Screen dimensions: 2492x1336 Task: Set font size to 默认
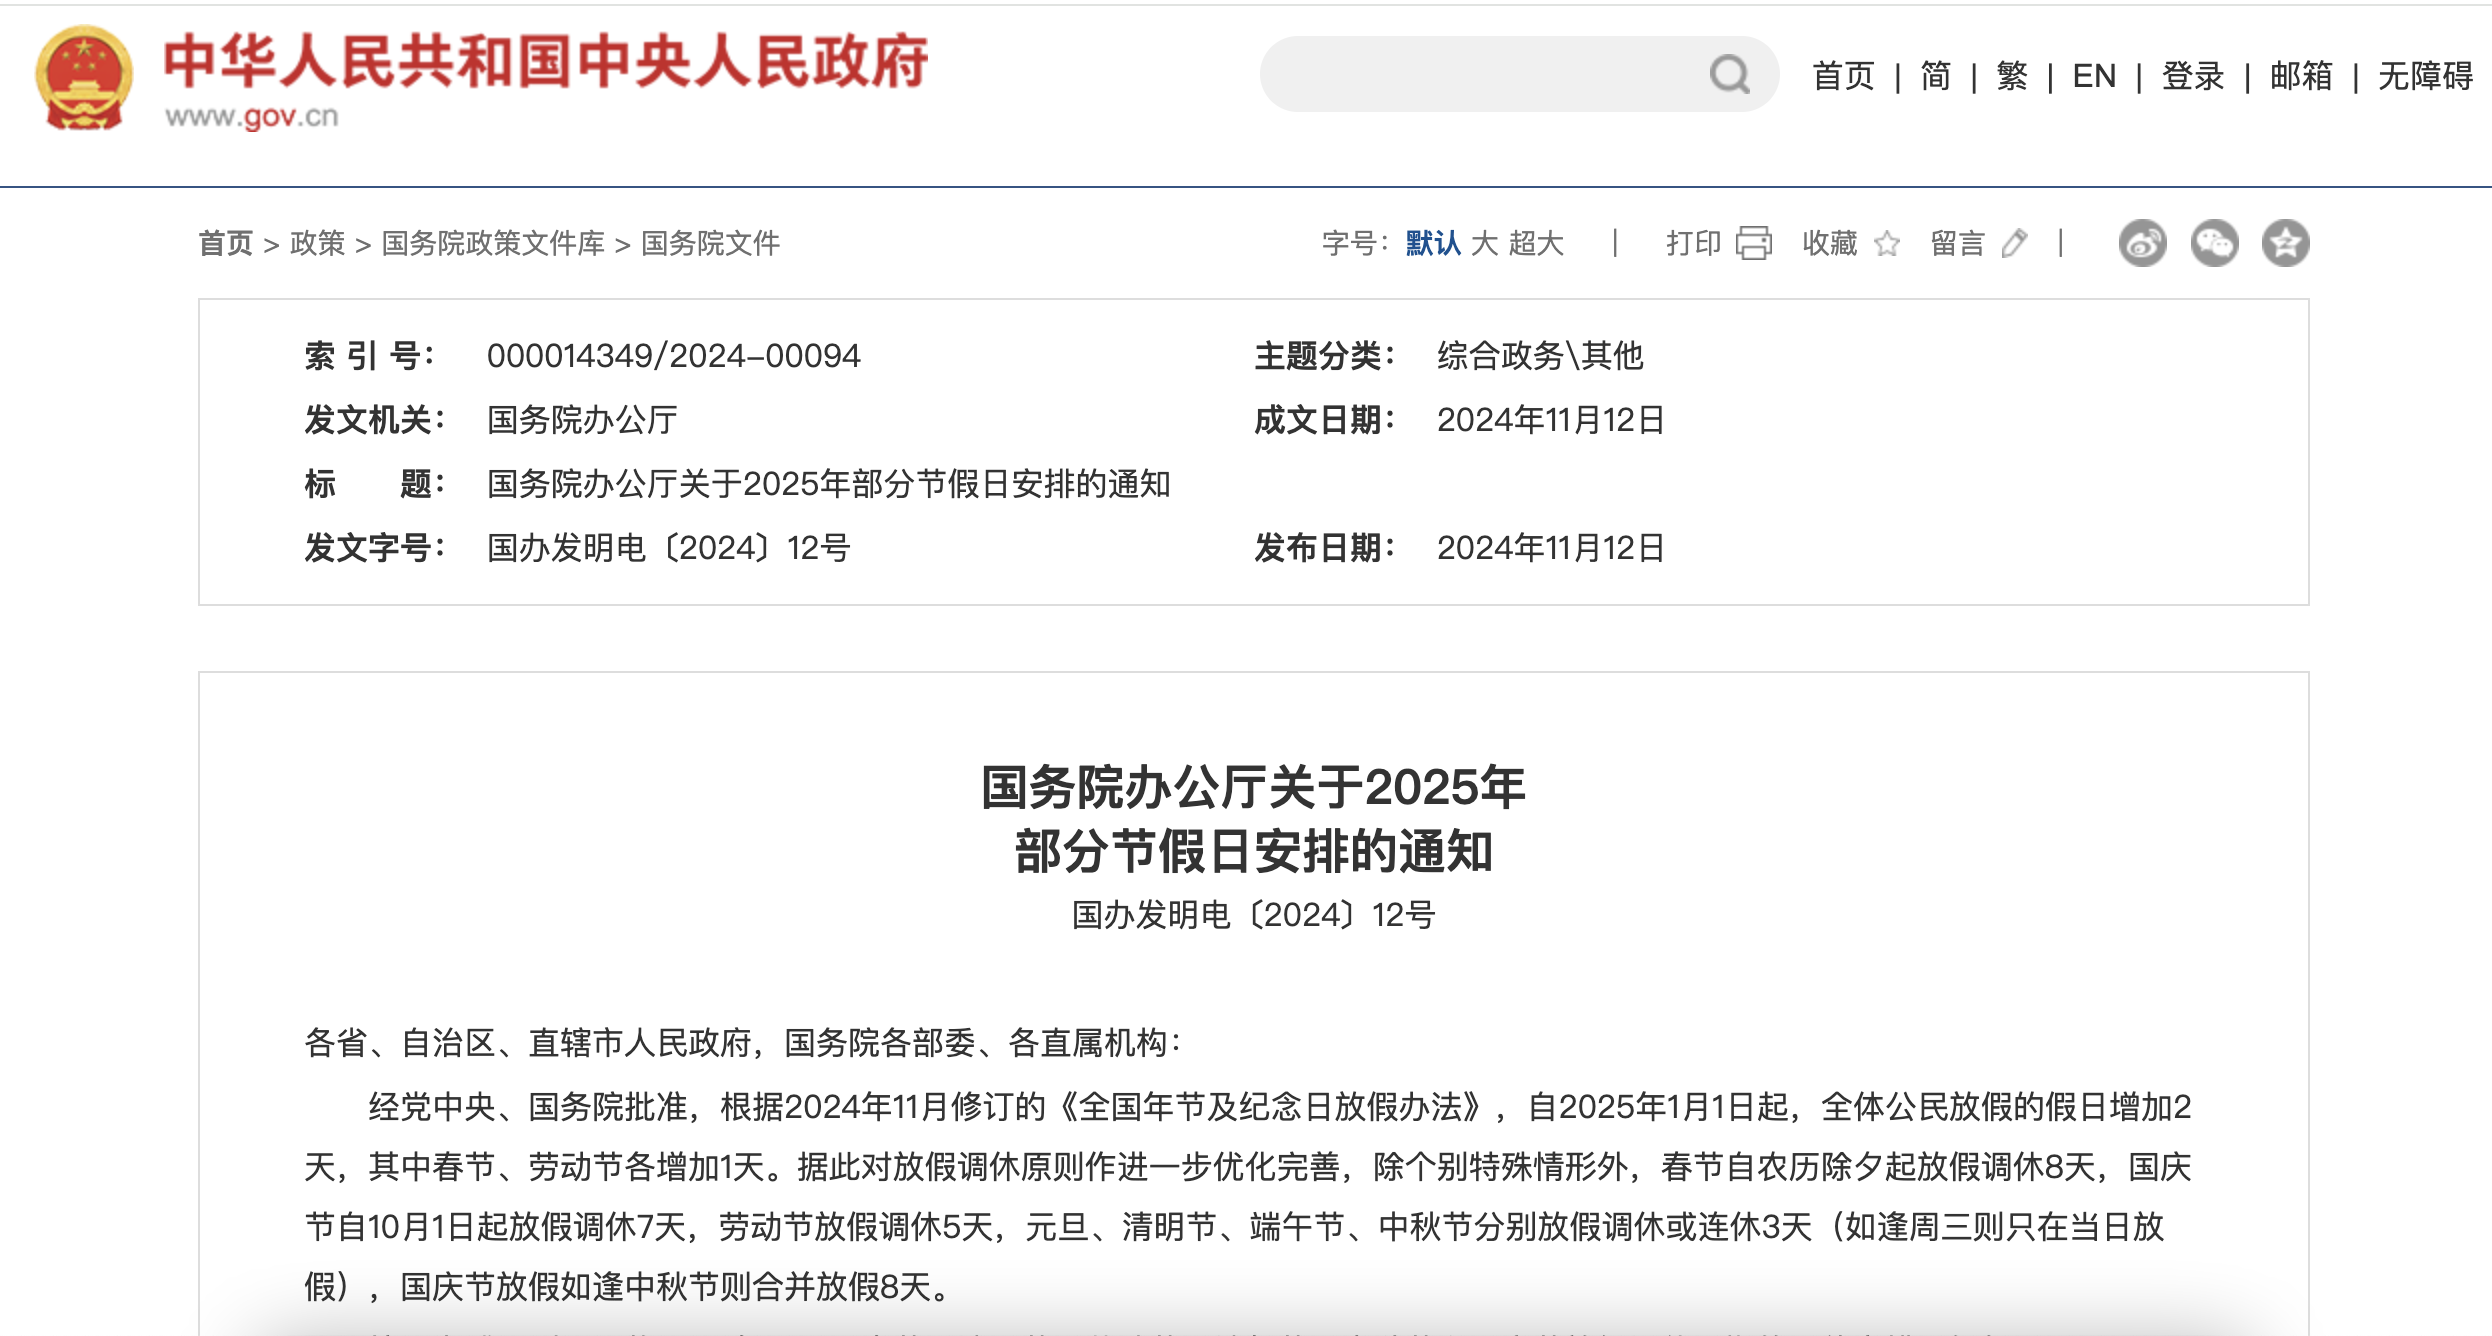coord(1433,243)
